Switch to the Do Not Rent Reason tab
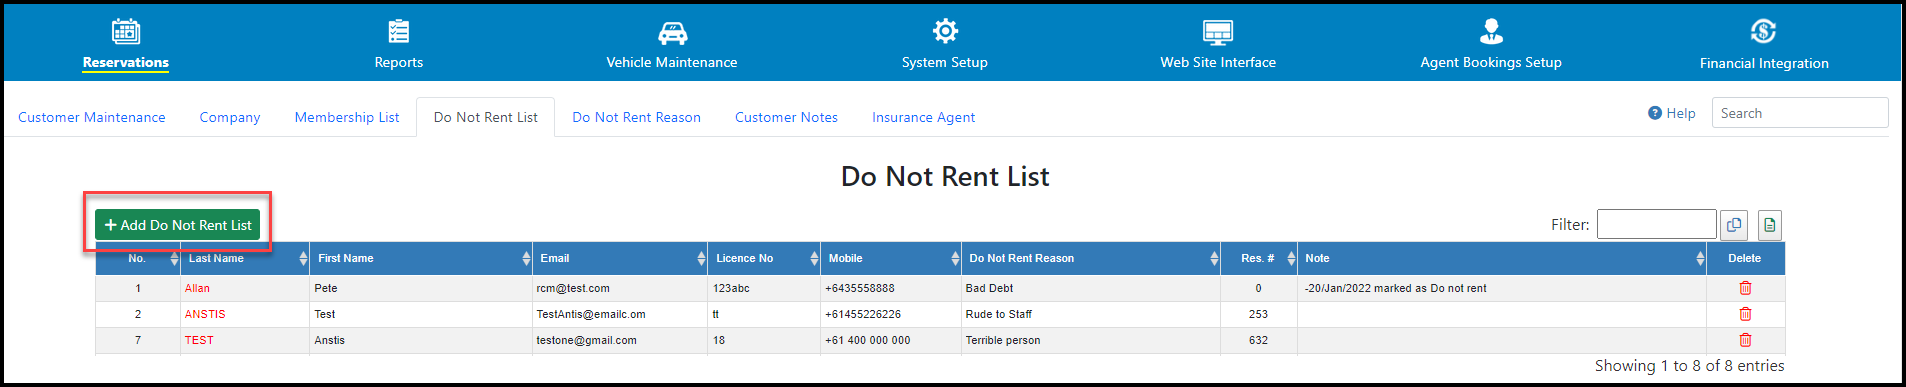The image size is (1906, 387). click(x=636, y=117)
